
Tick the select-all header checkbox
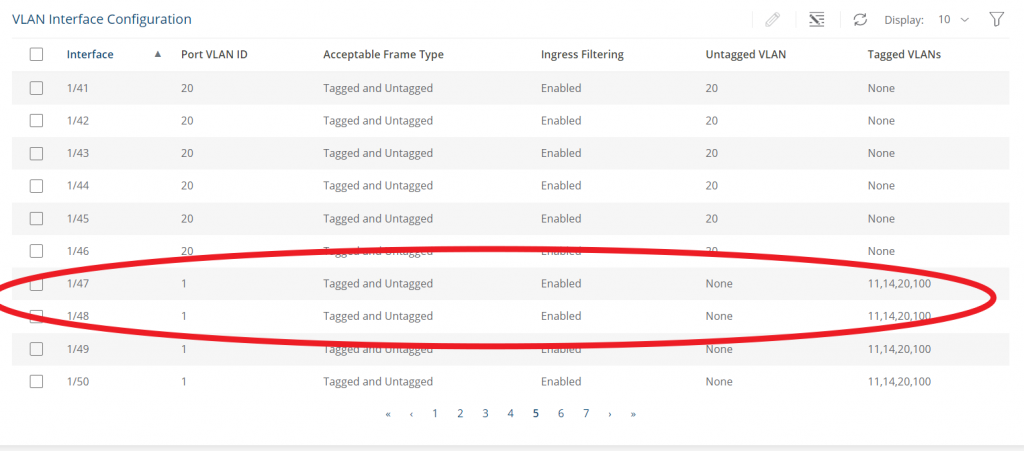pyautogui.click(x=37, y=55)
